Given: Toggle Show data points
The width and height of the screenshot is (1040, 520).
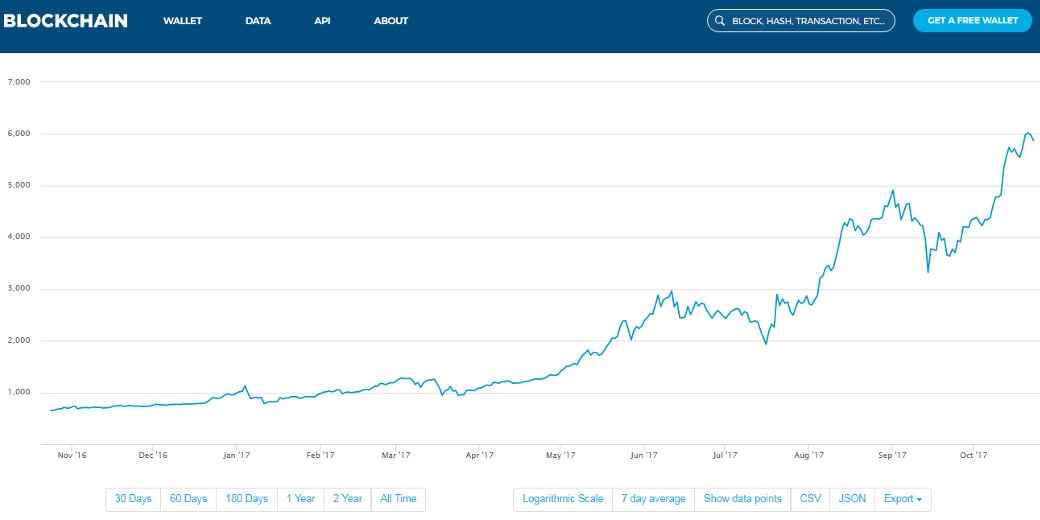Looking at the screenshot, I should point(743,499).
